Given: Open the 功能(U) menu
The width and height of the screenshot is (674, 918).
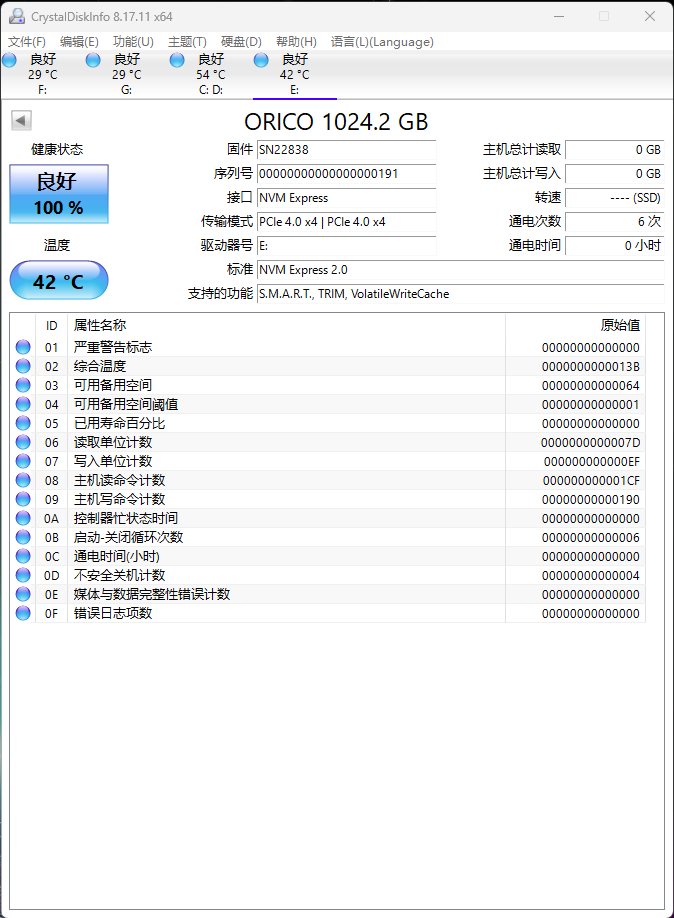Looking at the screenshot, I should 133,42.
